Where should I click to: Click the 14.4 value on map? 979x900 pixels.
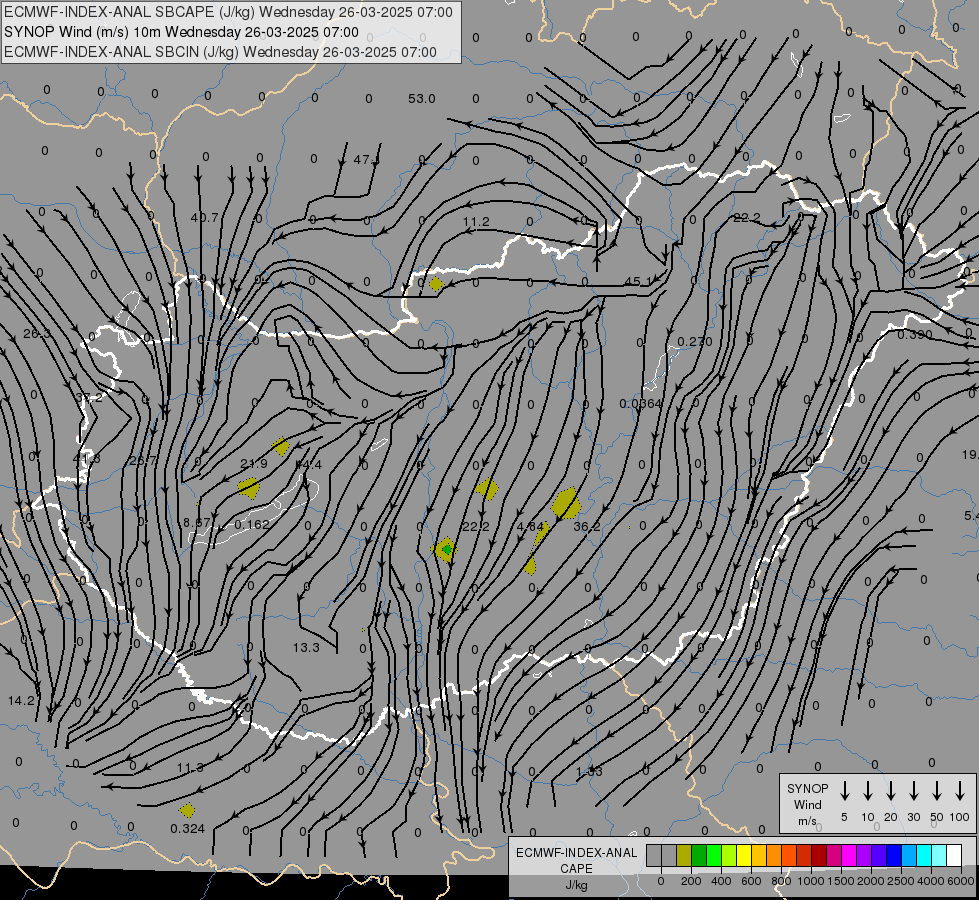(309, 464)
